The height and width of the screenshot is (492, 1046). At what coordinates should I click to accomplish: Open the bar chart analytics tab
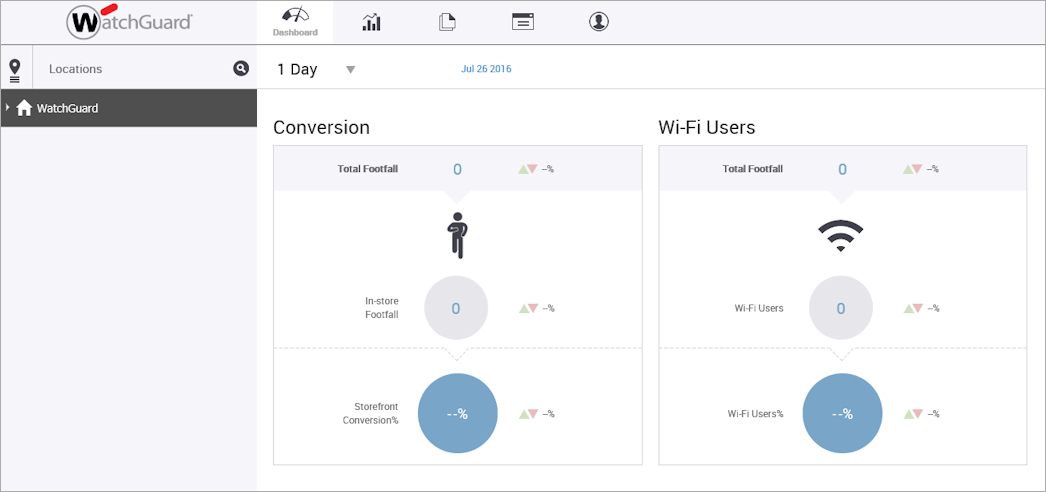pyautogui.click(x=372, y=22)
